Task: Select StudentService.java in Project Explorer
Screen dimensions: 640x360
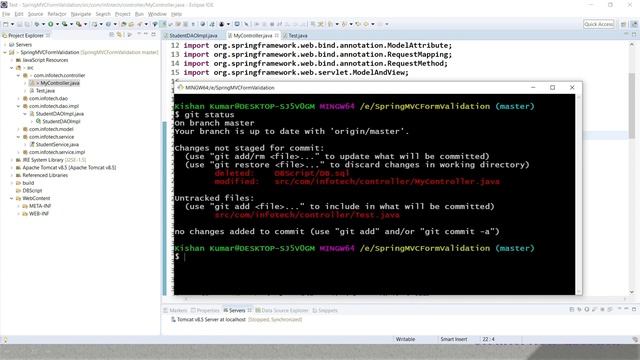Action: 54,144
